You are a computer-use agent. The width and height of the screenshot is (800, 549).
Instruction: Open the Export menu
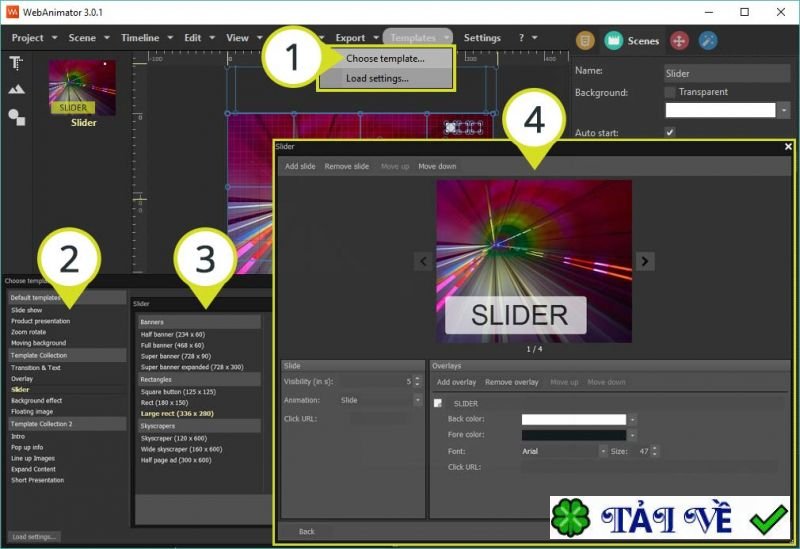[355, 38]
